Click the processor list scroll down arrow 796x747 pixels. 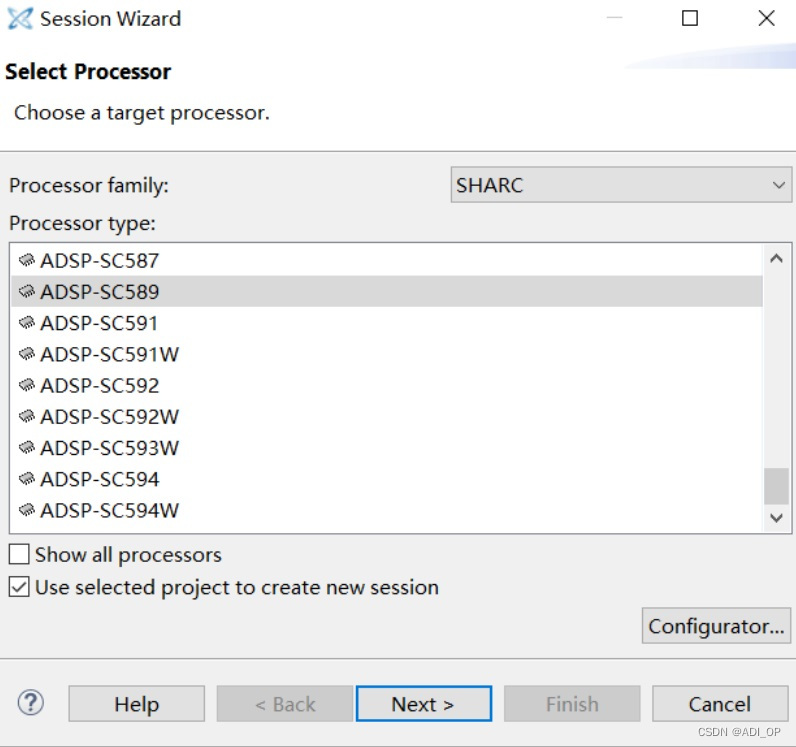coord(776,518)
